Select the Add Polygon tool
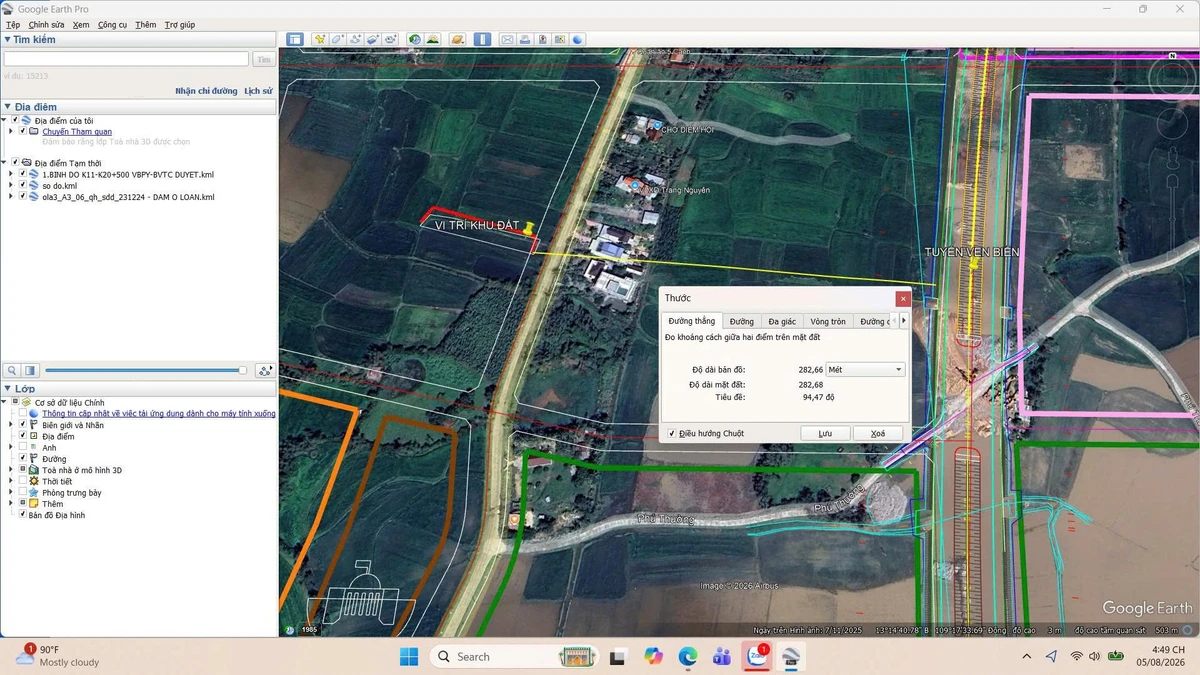The image size is (1200, 675). [338, 39]
